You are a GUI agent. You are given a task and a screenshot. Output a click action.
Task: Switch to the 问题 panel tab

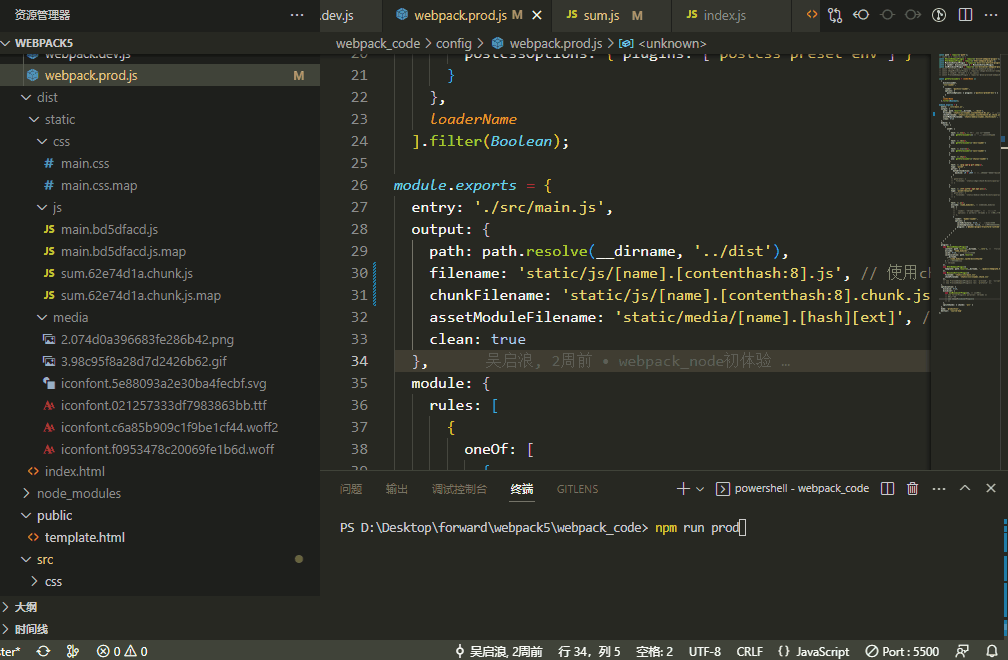351,489
